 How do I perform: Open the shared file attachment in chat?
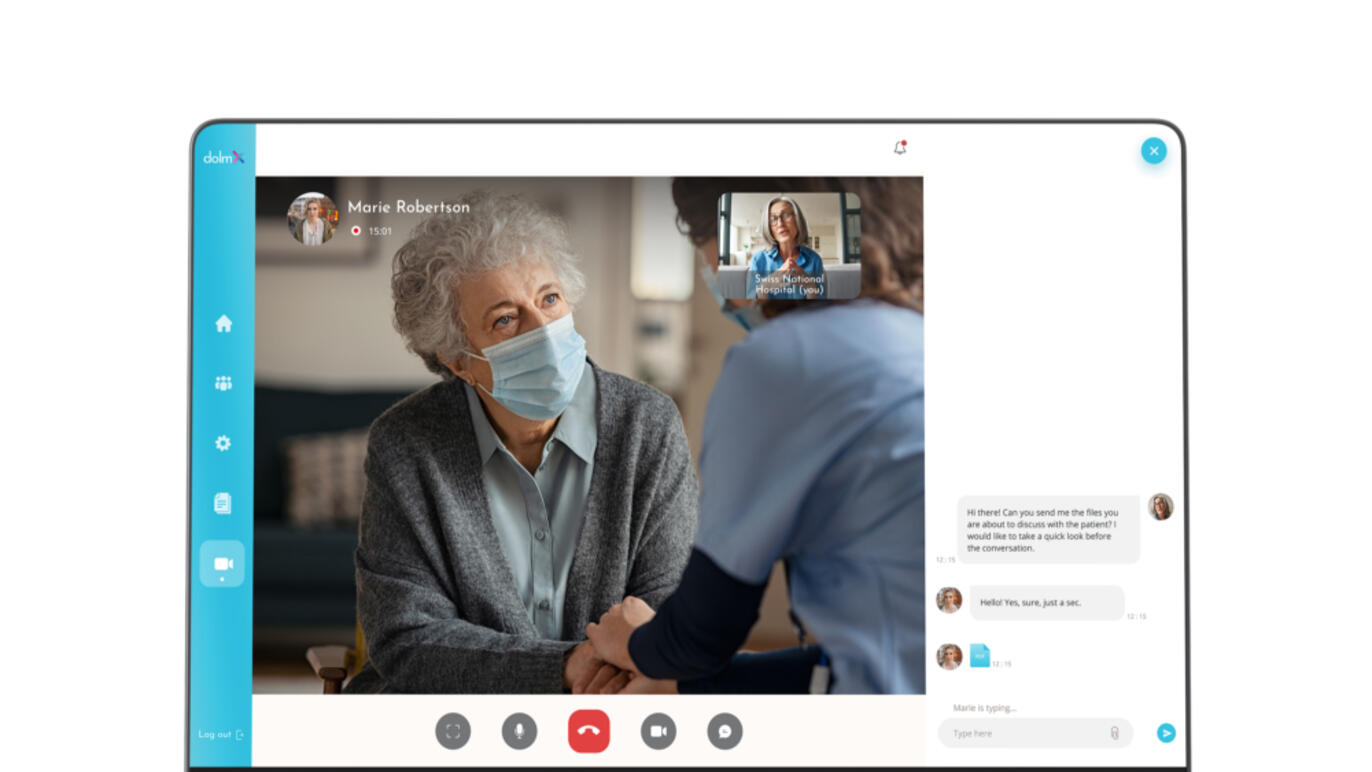pyautogui.click(x=979, y=656)
